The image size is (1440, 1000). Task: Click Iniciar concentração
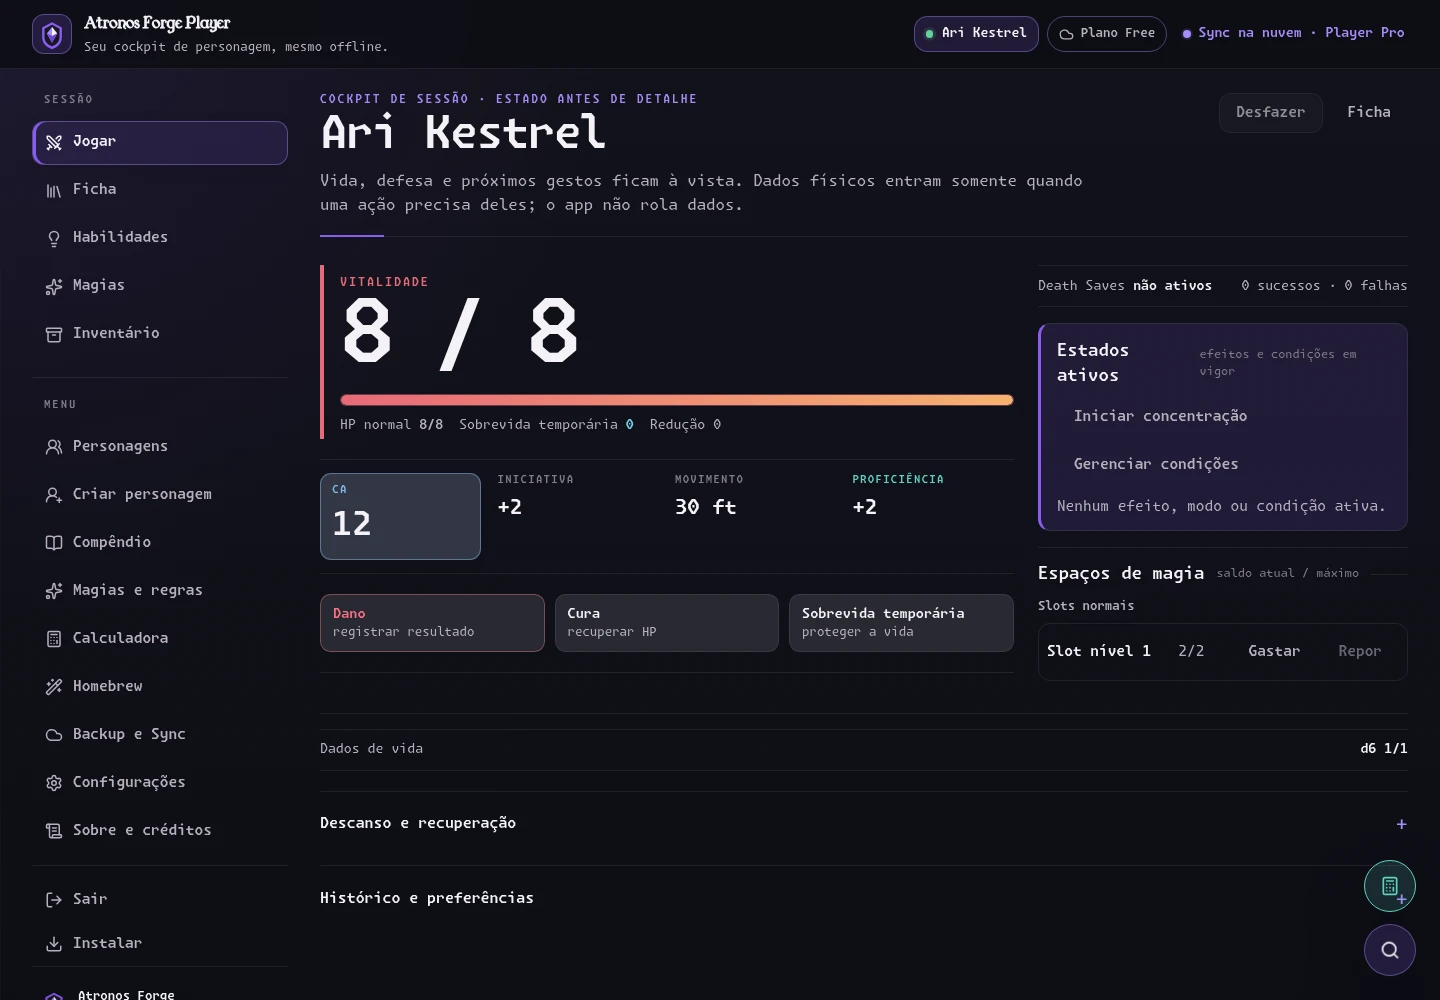coord(1160,417)
